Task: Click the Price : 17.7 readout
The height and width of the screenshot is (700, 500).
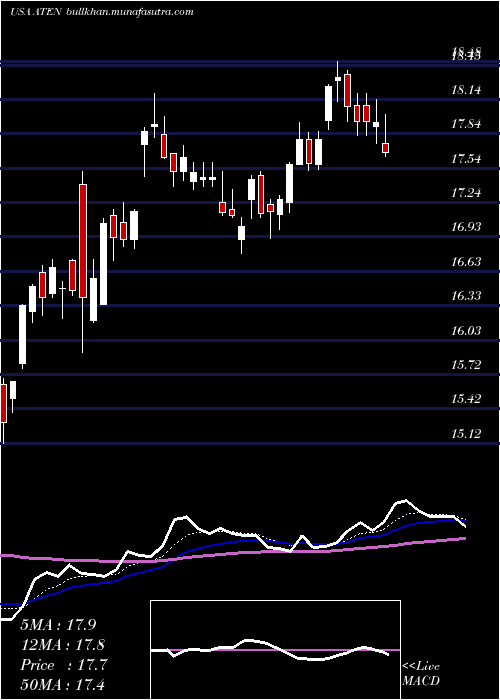Action: point(63,665)
